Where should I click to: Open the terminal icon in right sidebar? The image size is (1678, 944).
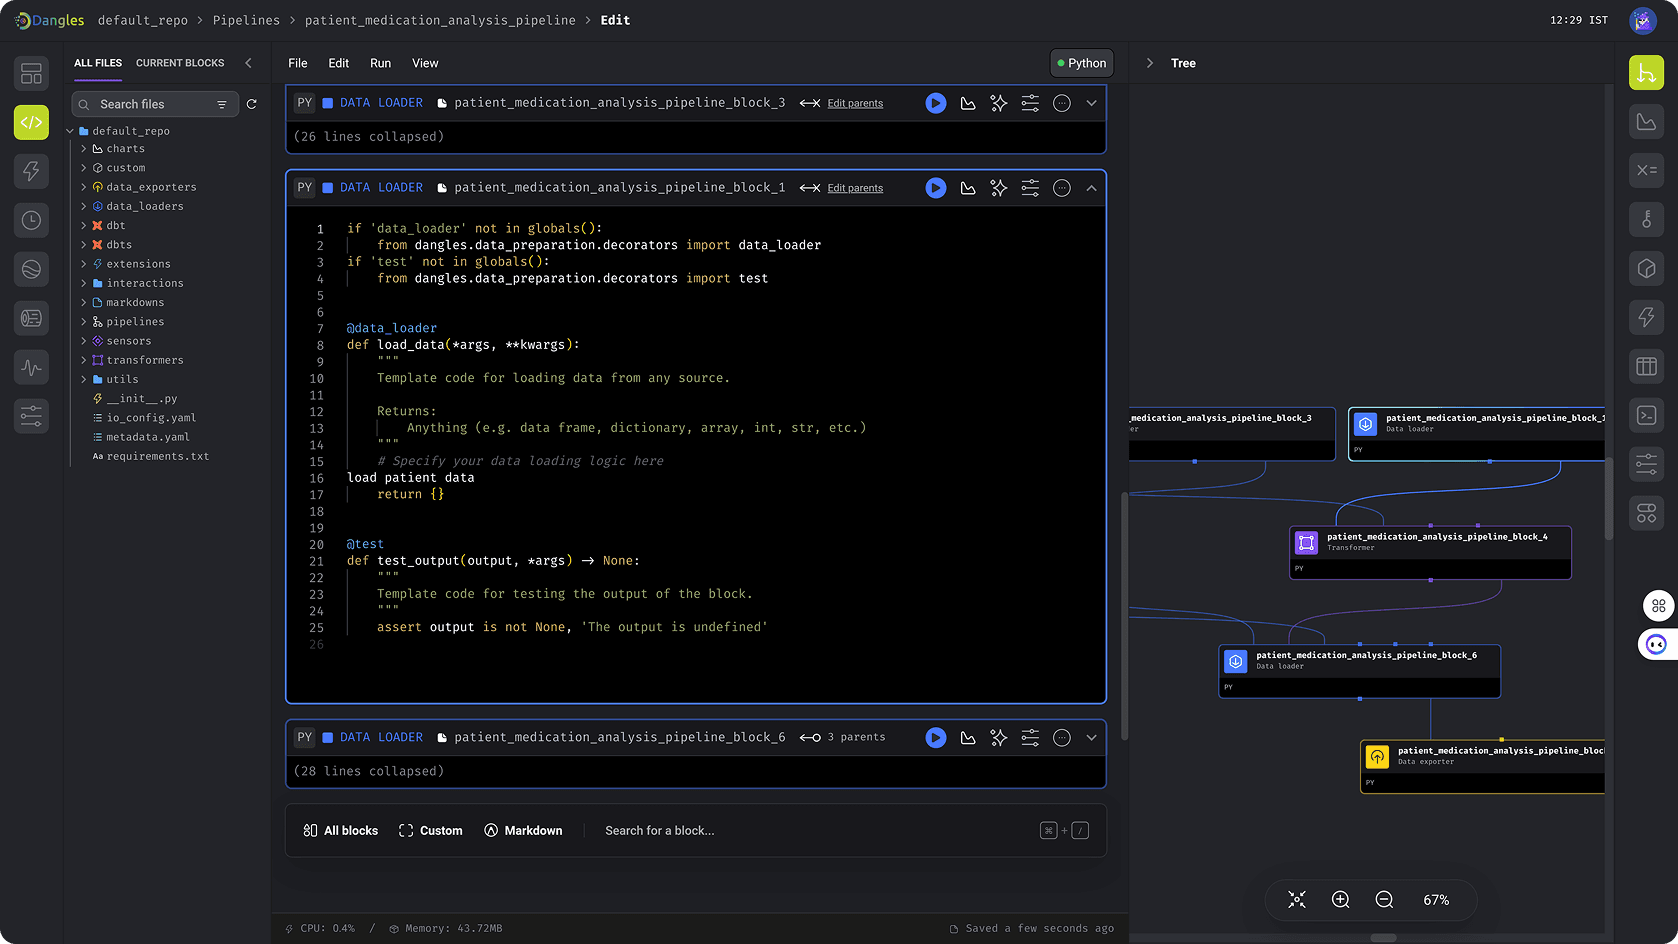[x=1646, y=415]
